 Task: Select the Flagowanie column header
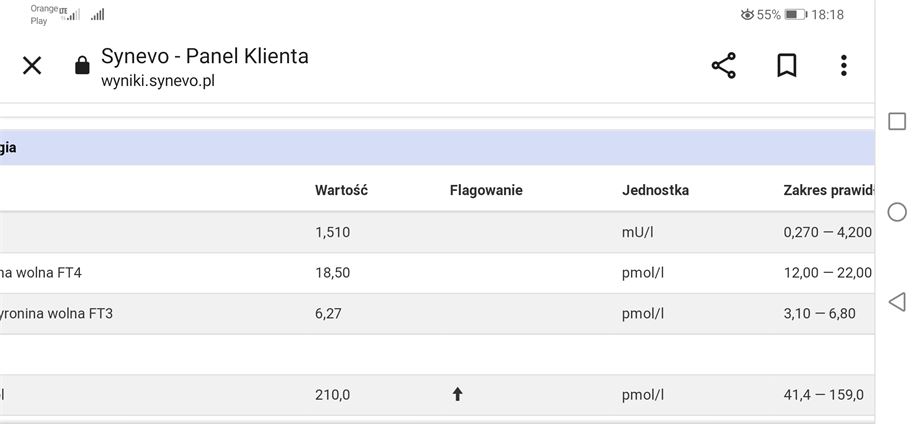[486, 190]
